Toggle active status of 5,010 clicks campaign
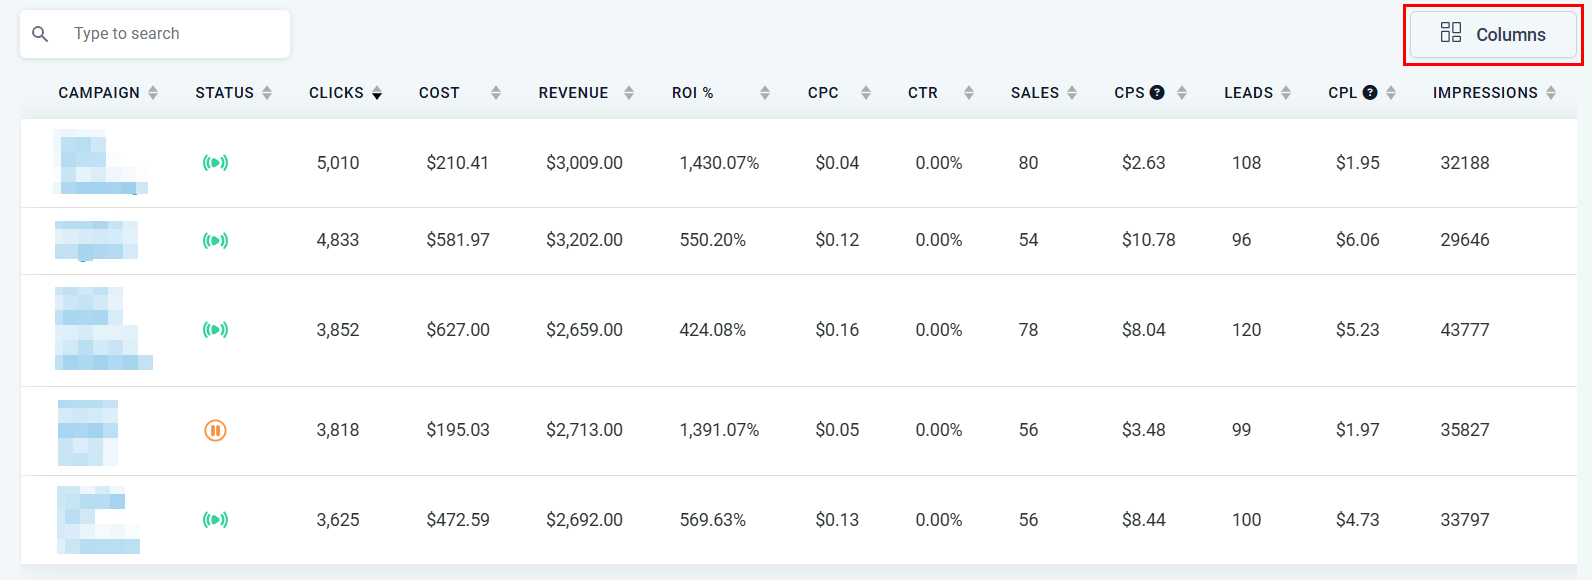The height and width of the screenshot is (580, 1592). point(215,163)
